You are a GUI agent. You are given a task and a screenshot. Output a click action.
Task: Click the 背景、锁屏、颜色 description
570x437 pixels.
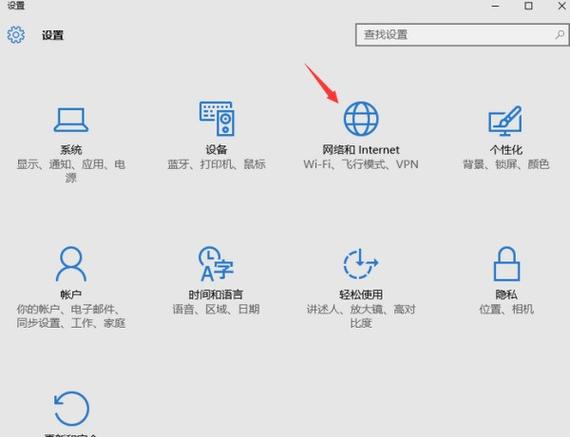click(506, 164)
